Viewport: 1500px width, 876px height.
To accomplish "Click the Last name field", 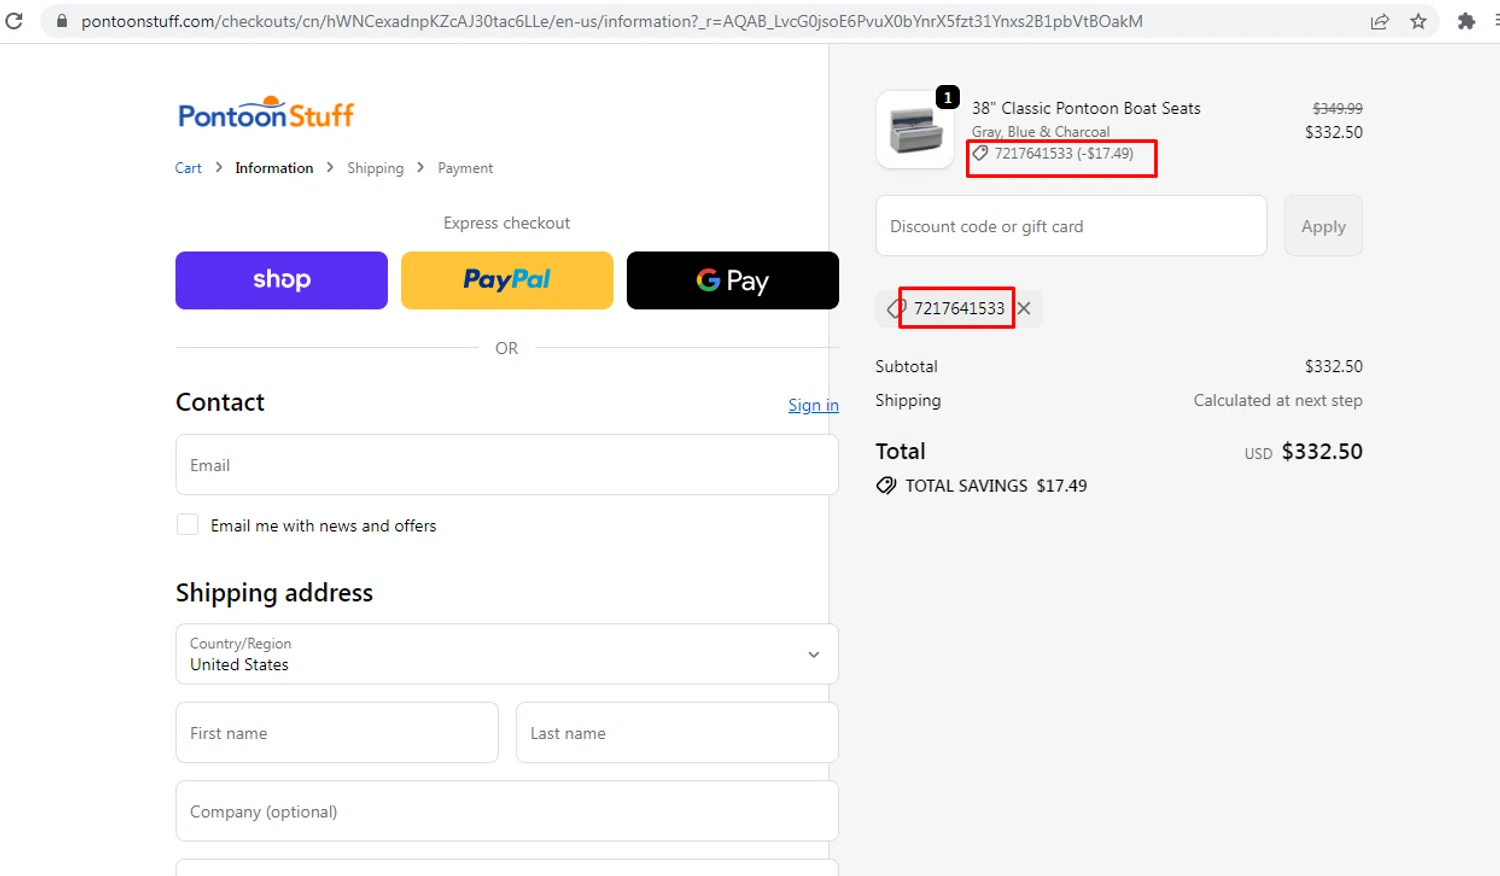I will pyautogui.click(x=677, y=733).
